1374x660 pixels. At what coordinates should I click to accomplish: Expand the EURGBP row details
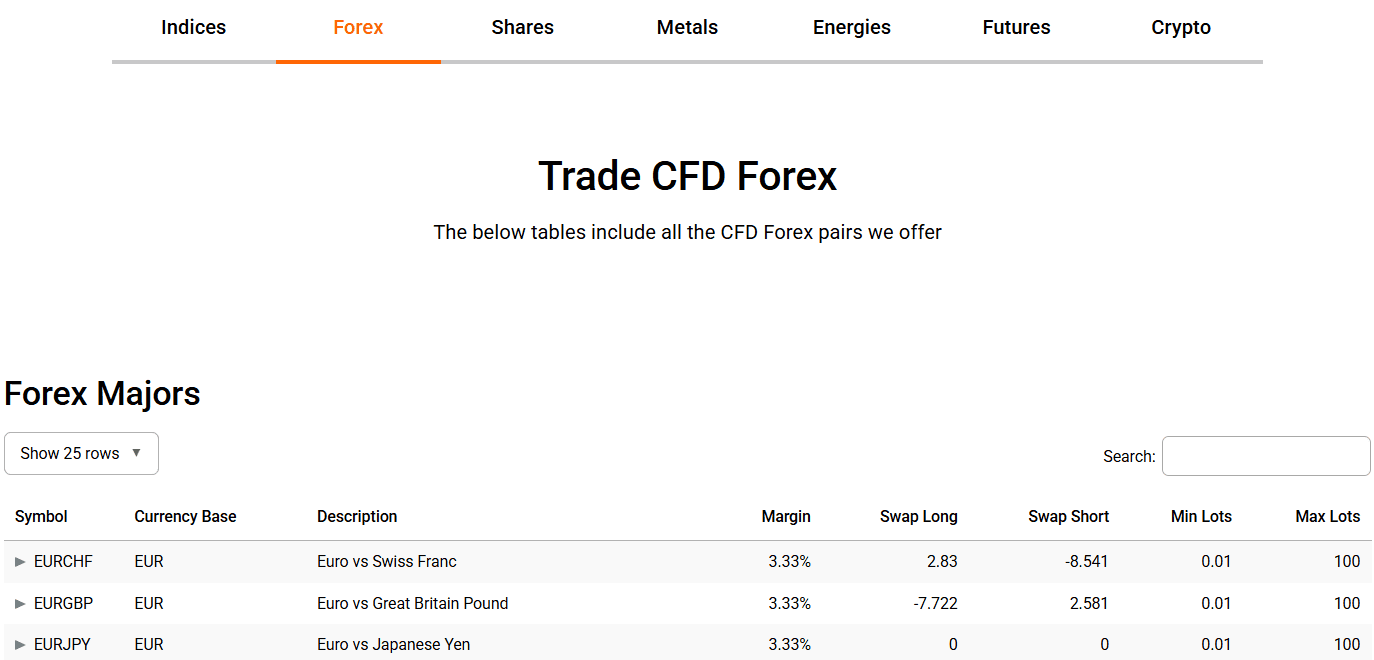click(20, 603)
